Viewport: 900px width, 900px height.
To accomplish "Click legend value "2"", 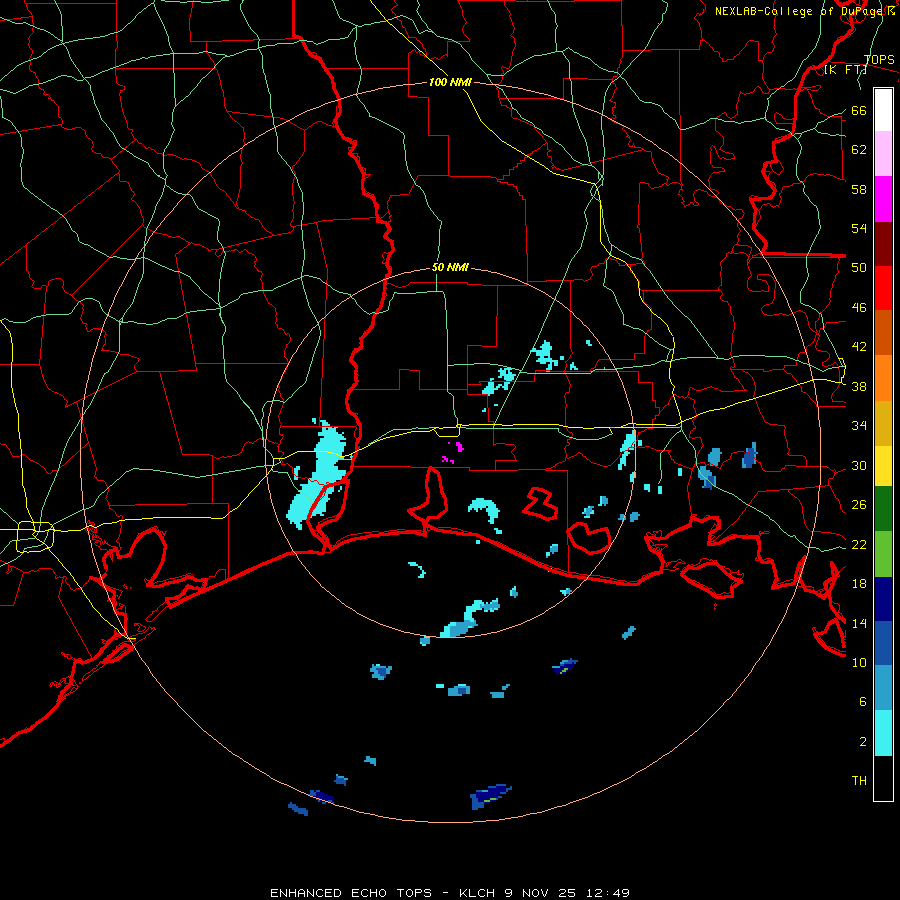I will (x=863, y=741).
